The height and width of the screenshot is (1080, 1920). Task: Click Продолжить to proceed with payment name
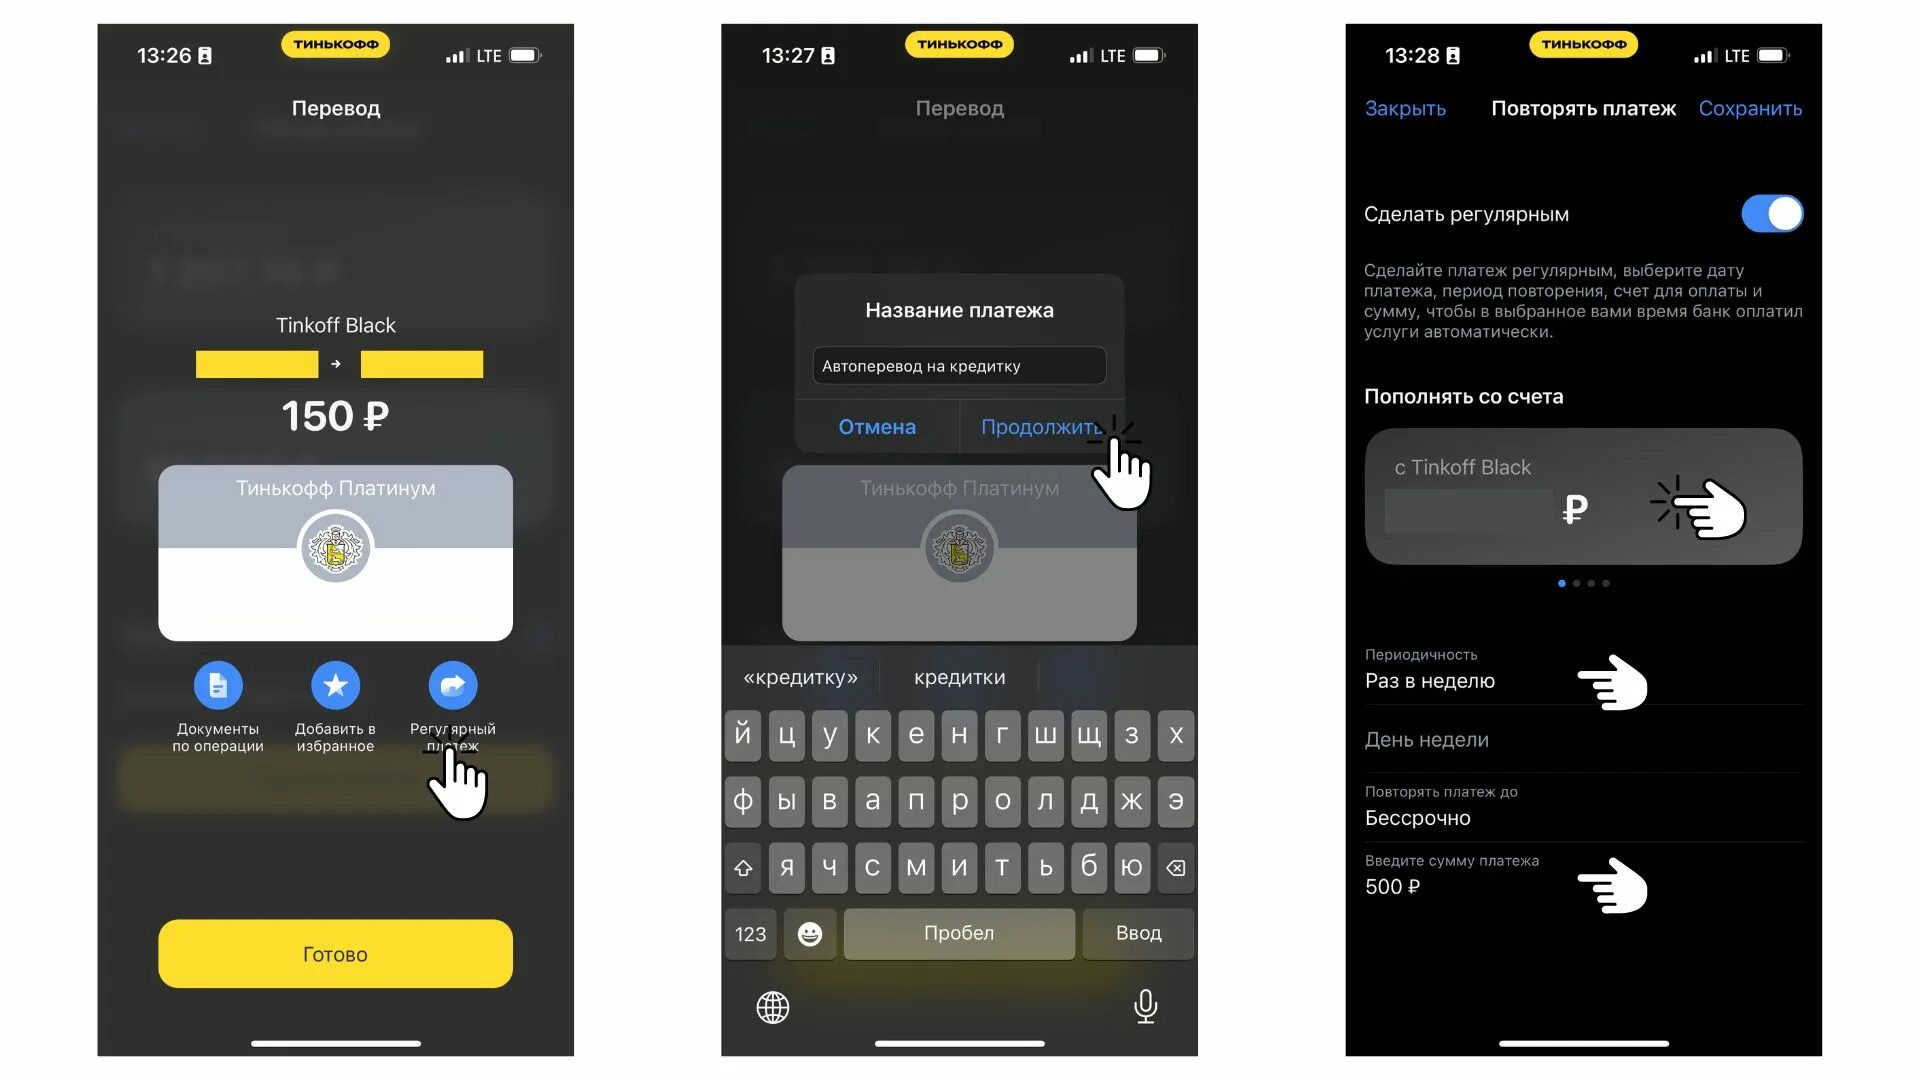(x=1040, y=425)
